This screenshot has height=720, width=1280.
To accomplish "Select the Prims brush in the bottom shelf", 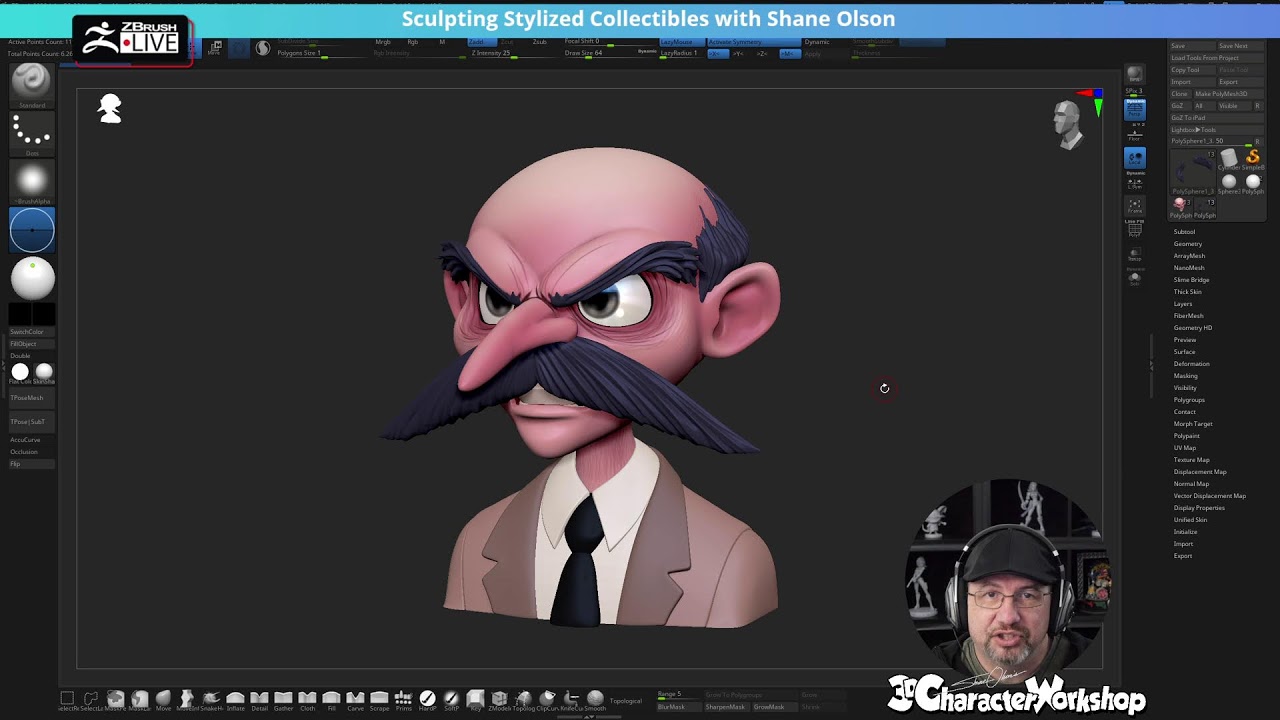I will point(403,700).
